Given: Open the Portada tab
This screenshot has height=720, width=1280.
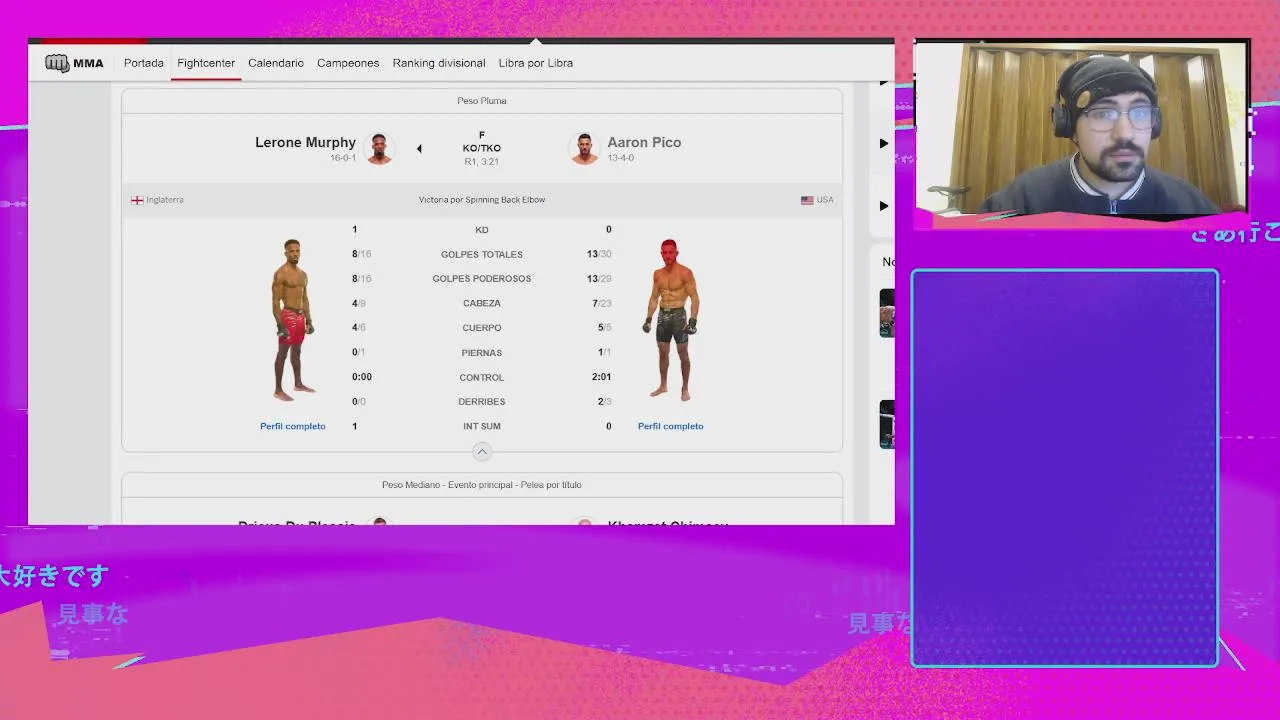Looking at the screenshot, I should (x=144, y=63).
